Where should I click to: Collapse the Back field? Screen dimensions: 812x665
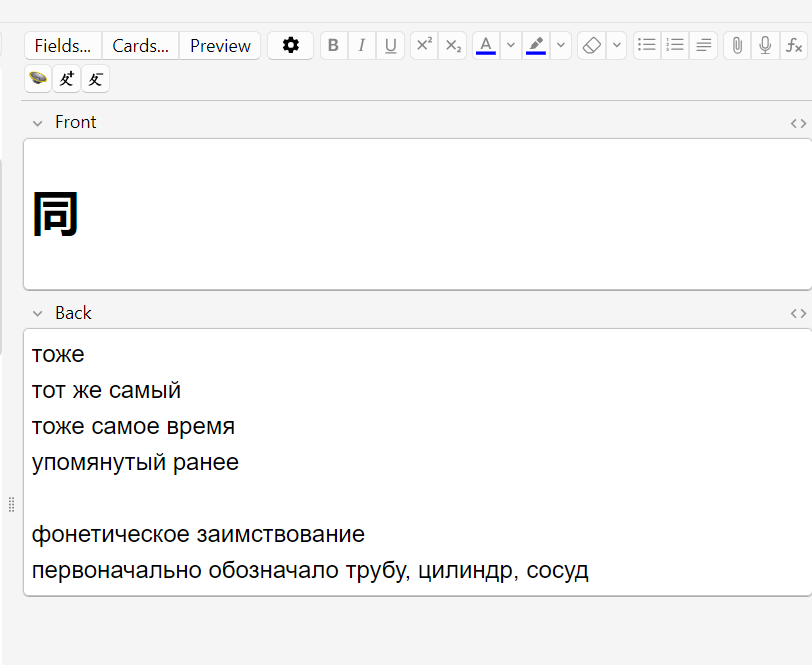[37, 314]
